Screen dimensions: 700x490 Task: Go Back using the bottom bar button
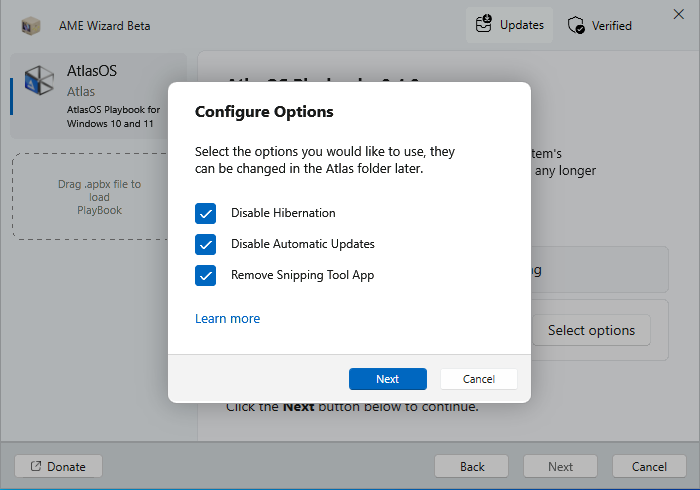click(x=472, y=466)
